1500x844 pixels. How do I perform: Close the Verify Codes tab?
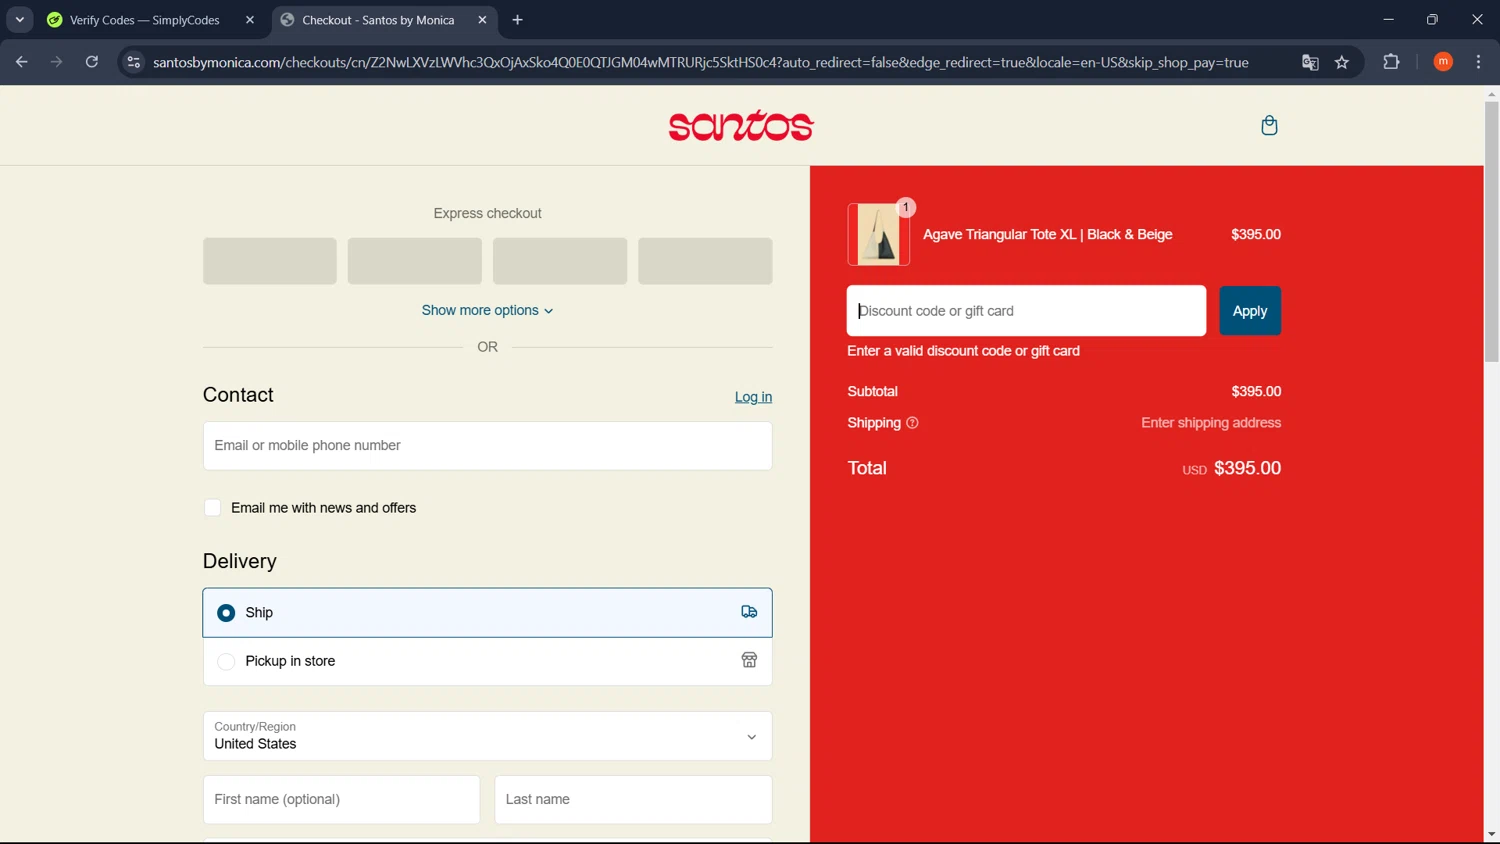coord(250,20)
